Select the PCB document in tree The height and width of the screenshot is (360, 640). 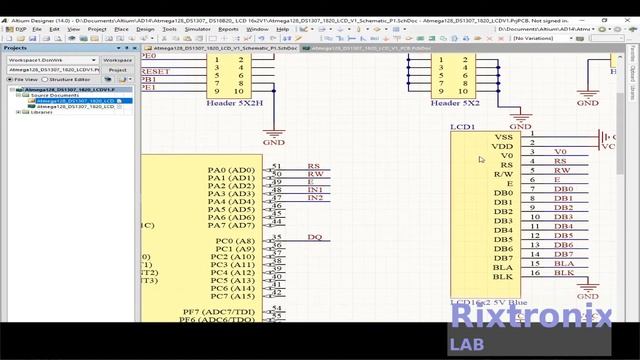pos(76,107)
